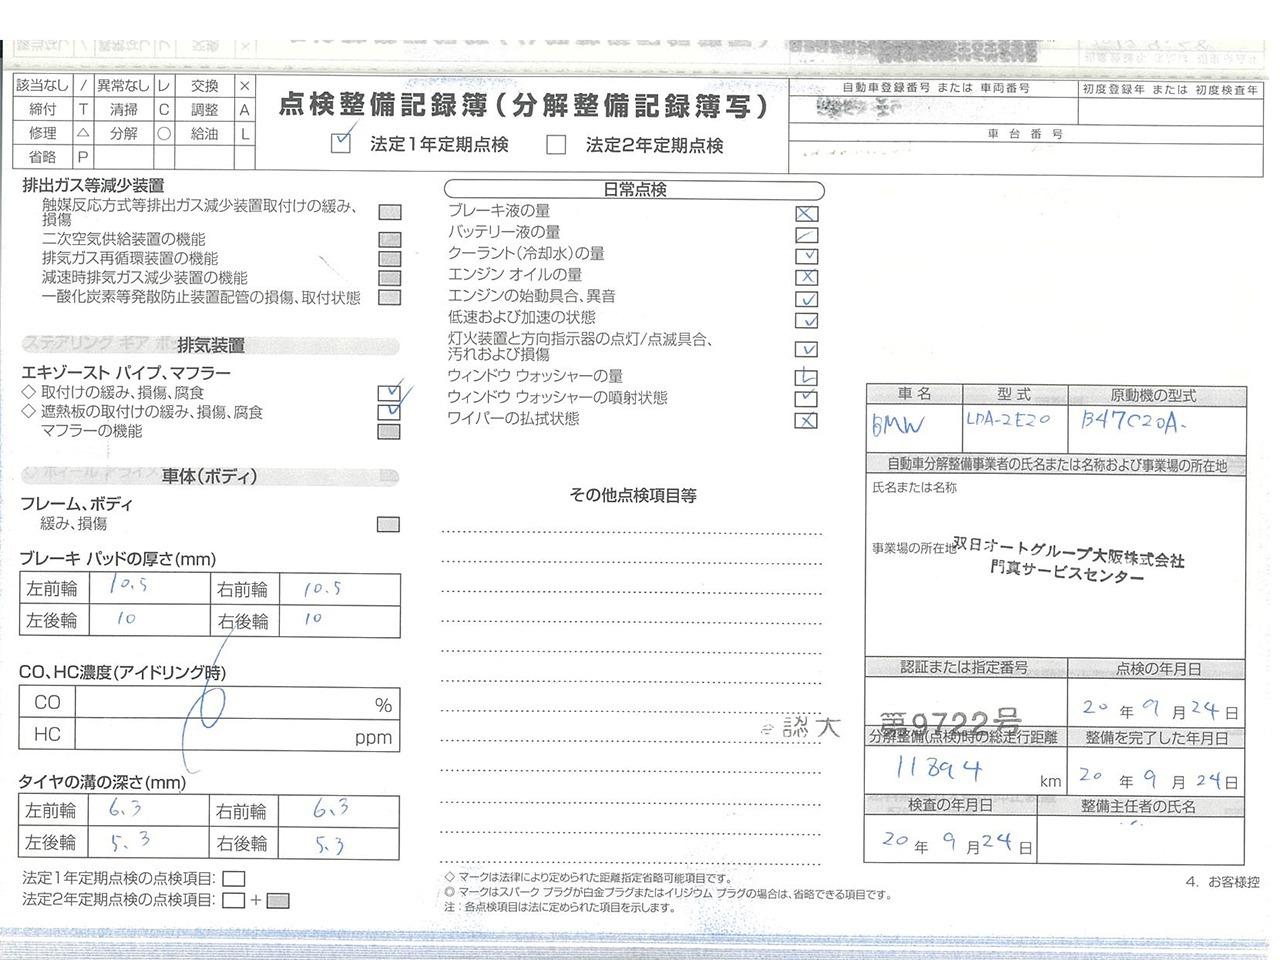
Task: Click the × symbol next to 交換
Action: [x=244, y=86]
